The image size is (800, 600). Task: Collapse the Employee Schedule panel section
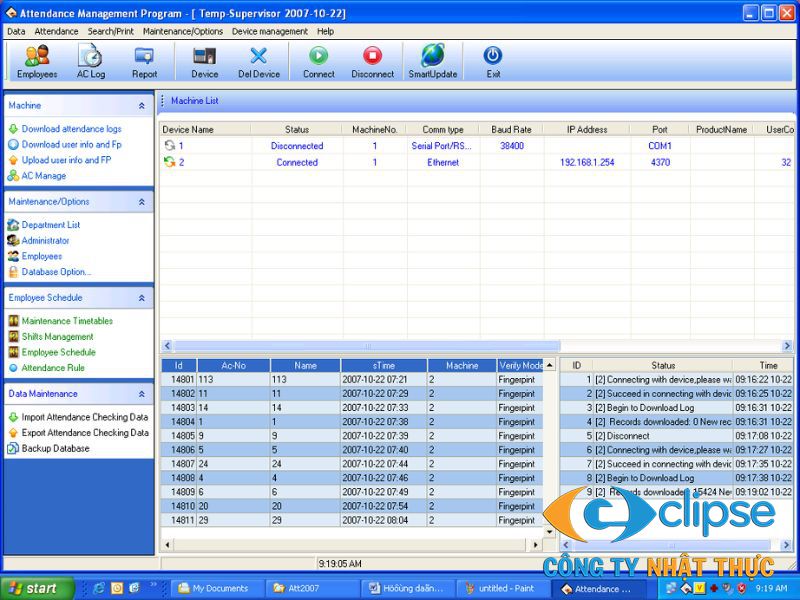pyautogui.click(x=142, y=298)
